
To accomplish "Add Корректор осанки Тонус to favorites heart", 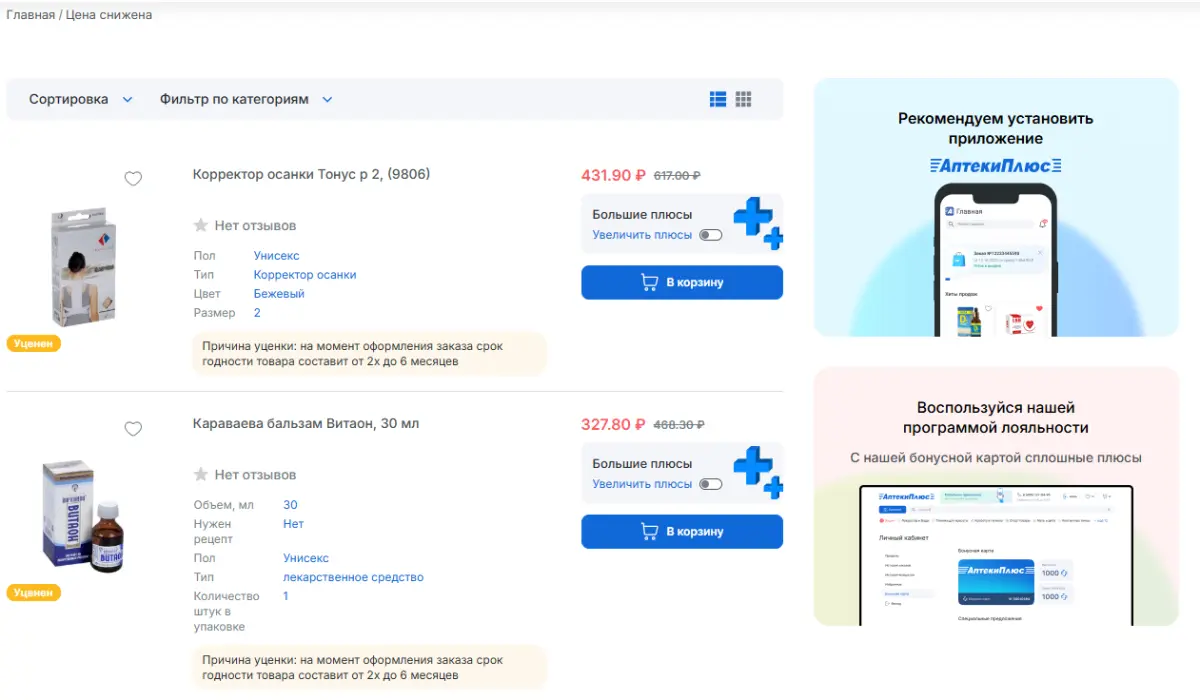I will [x=133, y=179].
